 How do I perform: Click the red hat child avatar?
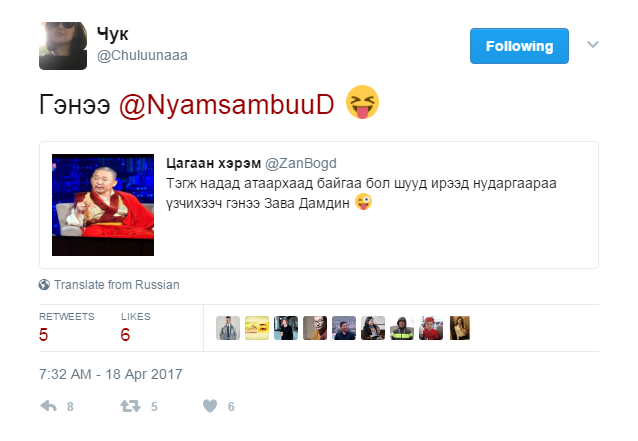[x=431, y=328]
